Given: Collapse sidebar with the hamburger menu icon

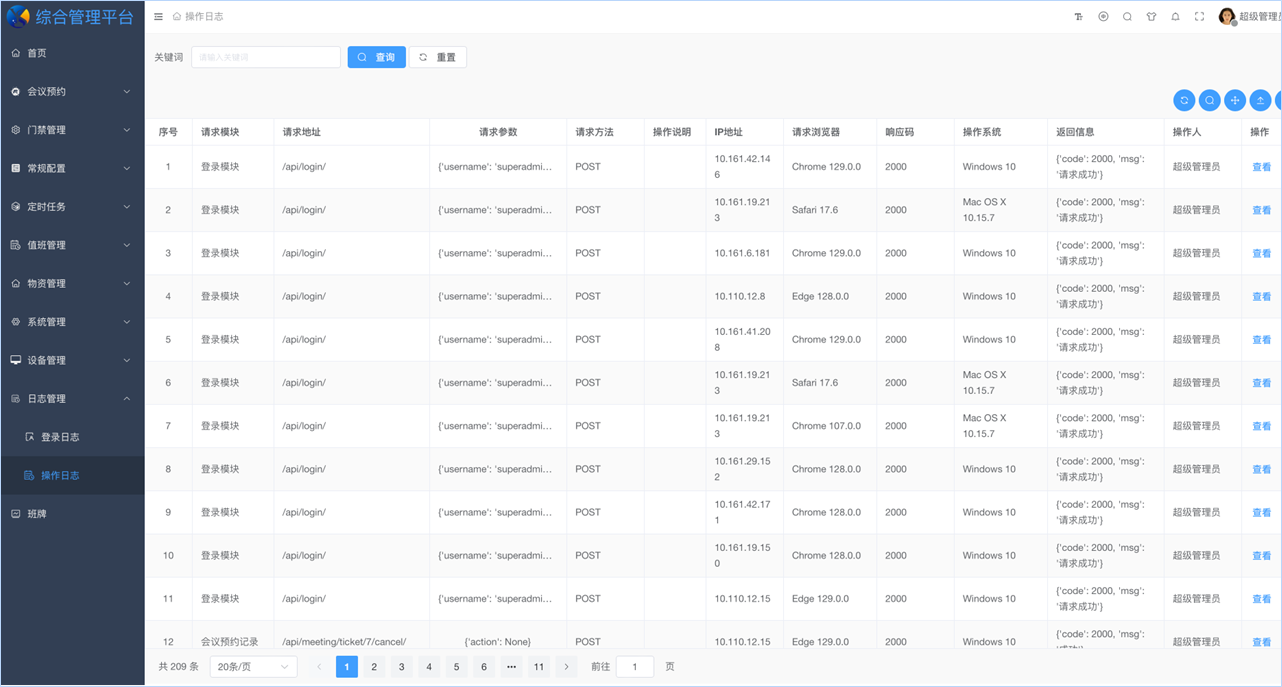Looking at the screenshot, I should (x=158, y=17).
